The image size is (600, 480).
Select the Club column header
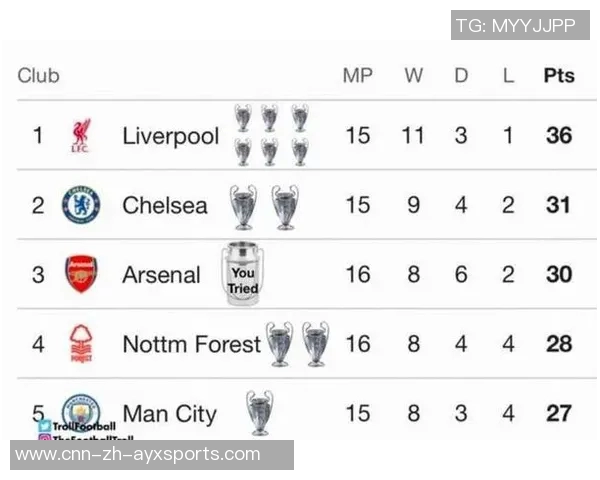click(39, 75)
